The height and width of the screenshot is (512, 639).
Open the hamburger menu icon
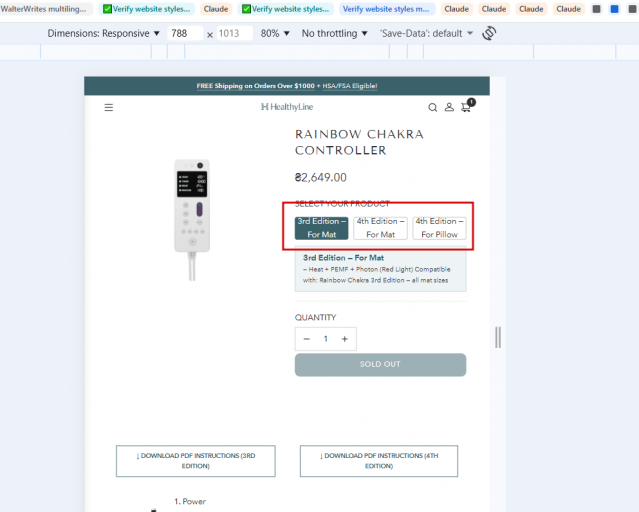tap(109, 108)
